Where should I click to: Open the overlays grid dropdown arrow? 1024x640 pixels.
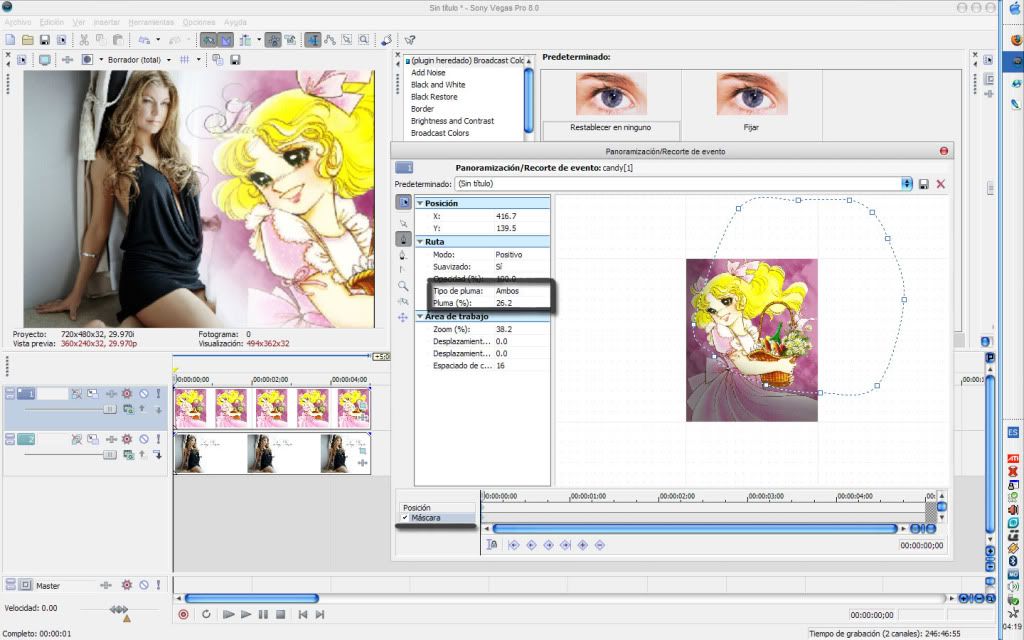coord(199,59)
